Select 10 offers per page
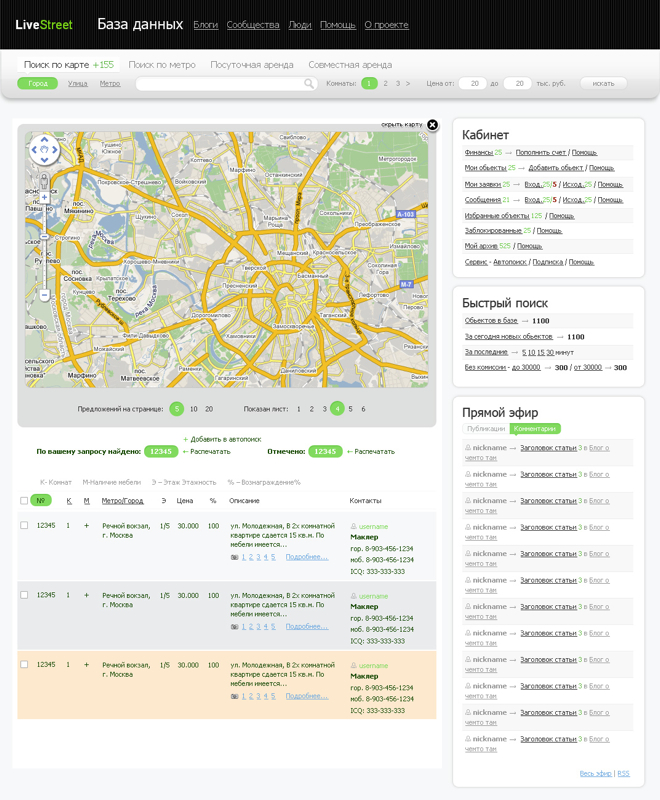The width and height of the screenshot is (660, 800). point(194,409)
